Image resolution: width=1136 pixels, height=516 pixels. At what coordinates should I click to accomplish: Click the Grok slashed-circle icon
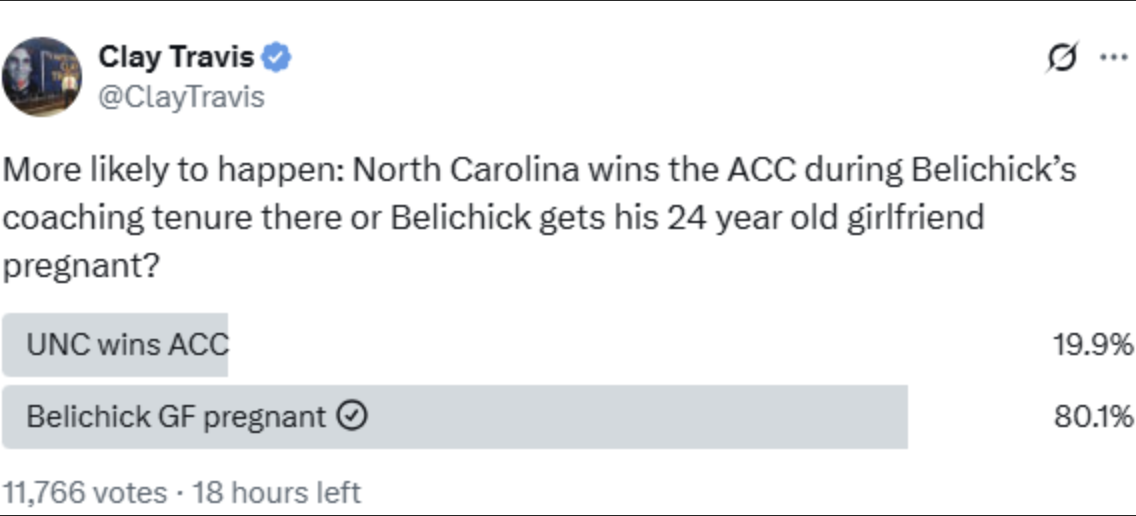[x=1063, y=57]
